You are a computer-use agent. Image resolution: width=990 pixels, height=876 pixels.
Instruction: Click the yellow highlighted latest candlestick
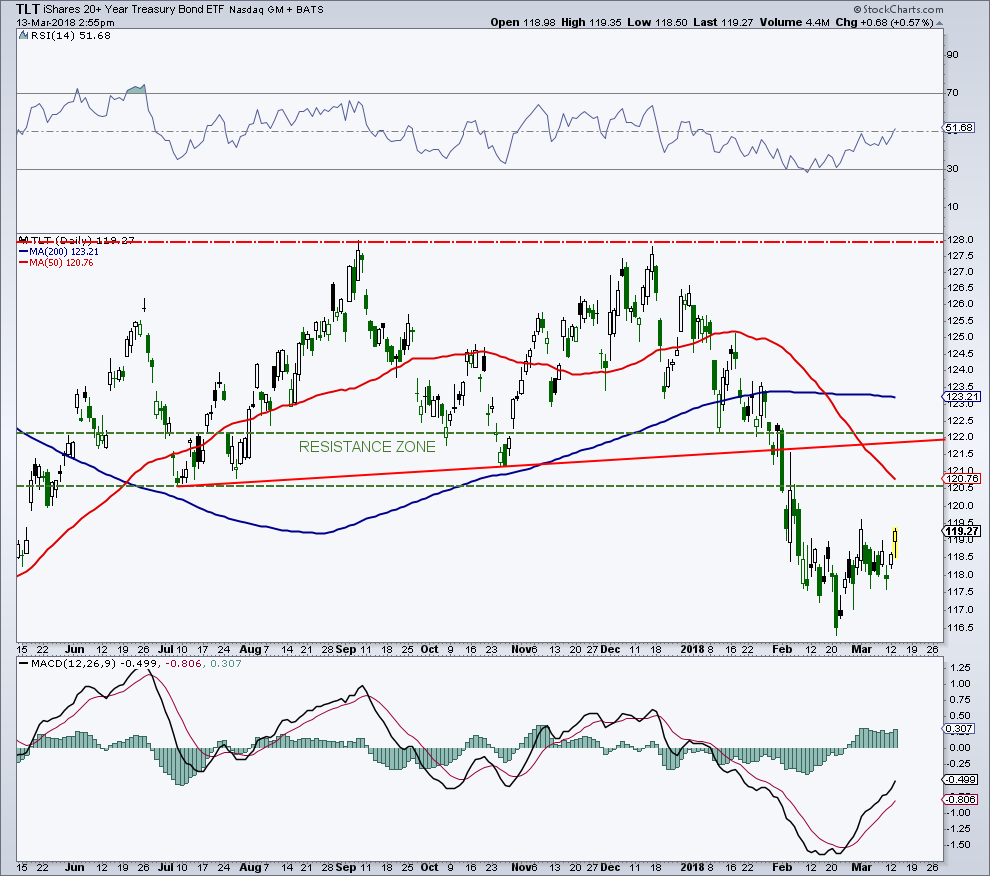[895, 543]
